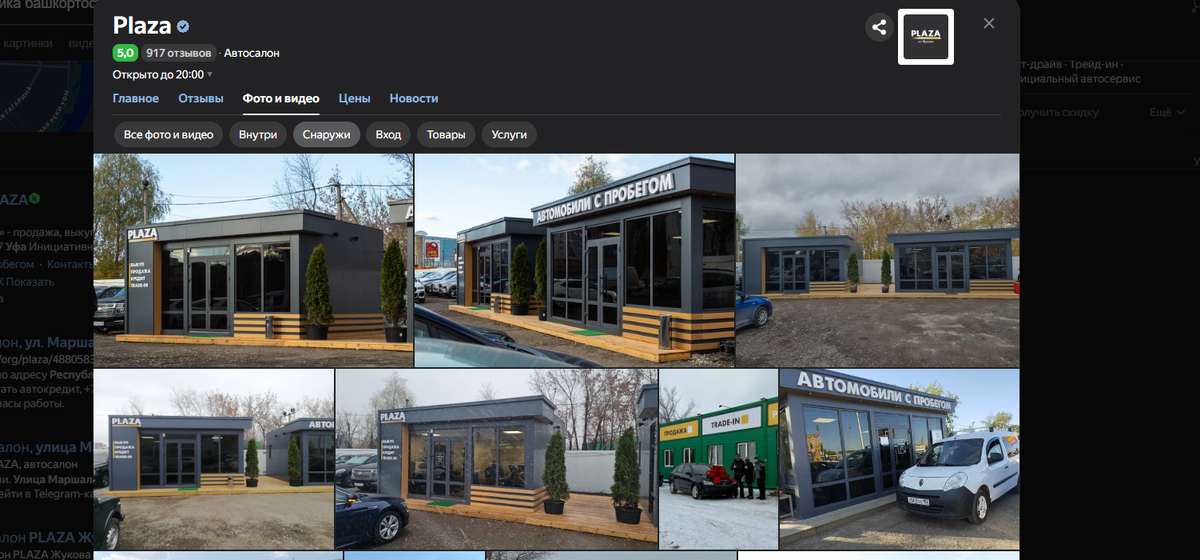Switch to the Главное tab
Viewport: 1200px width, 560px height.
click(136, 98)
